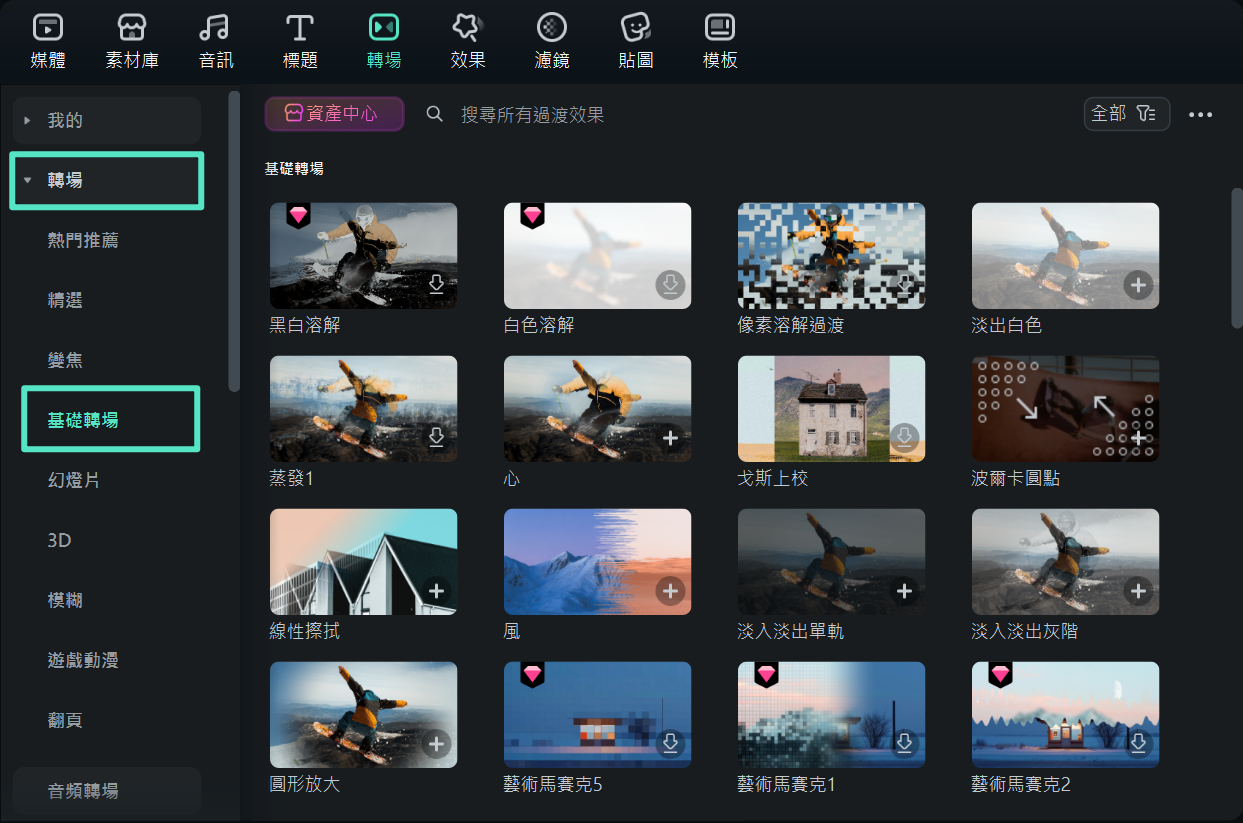Viewport: 1243px width, 823px height.
Task: Select the 戈斯上校 transition thumbnail
Action: coord(831,408)
